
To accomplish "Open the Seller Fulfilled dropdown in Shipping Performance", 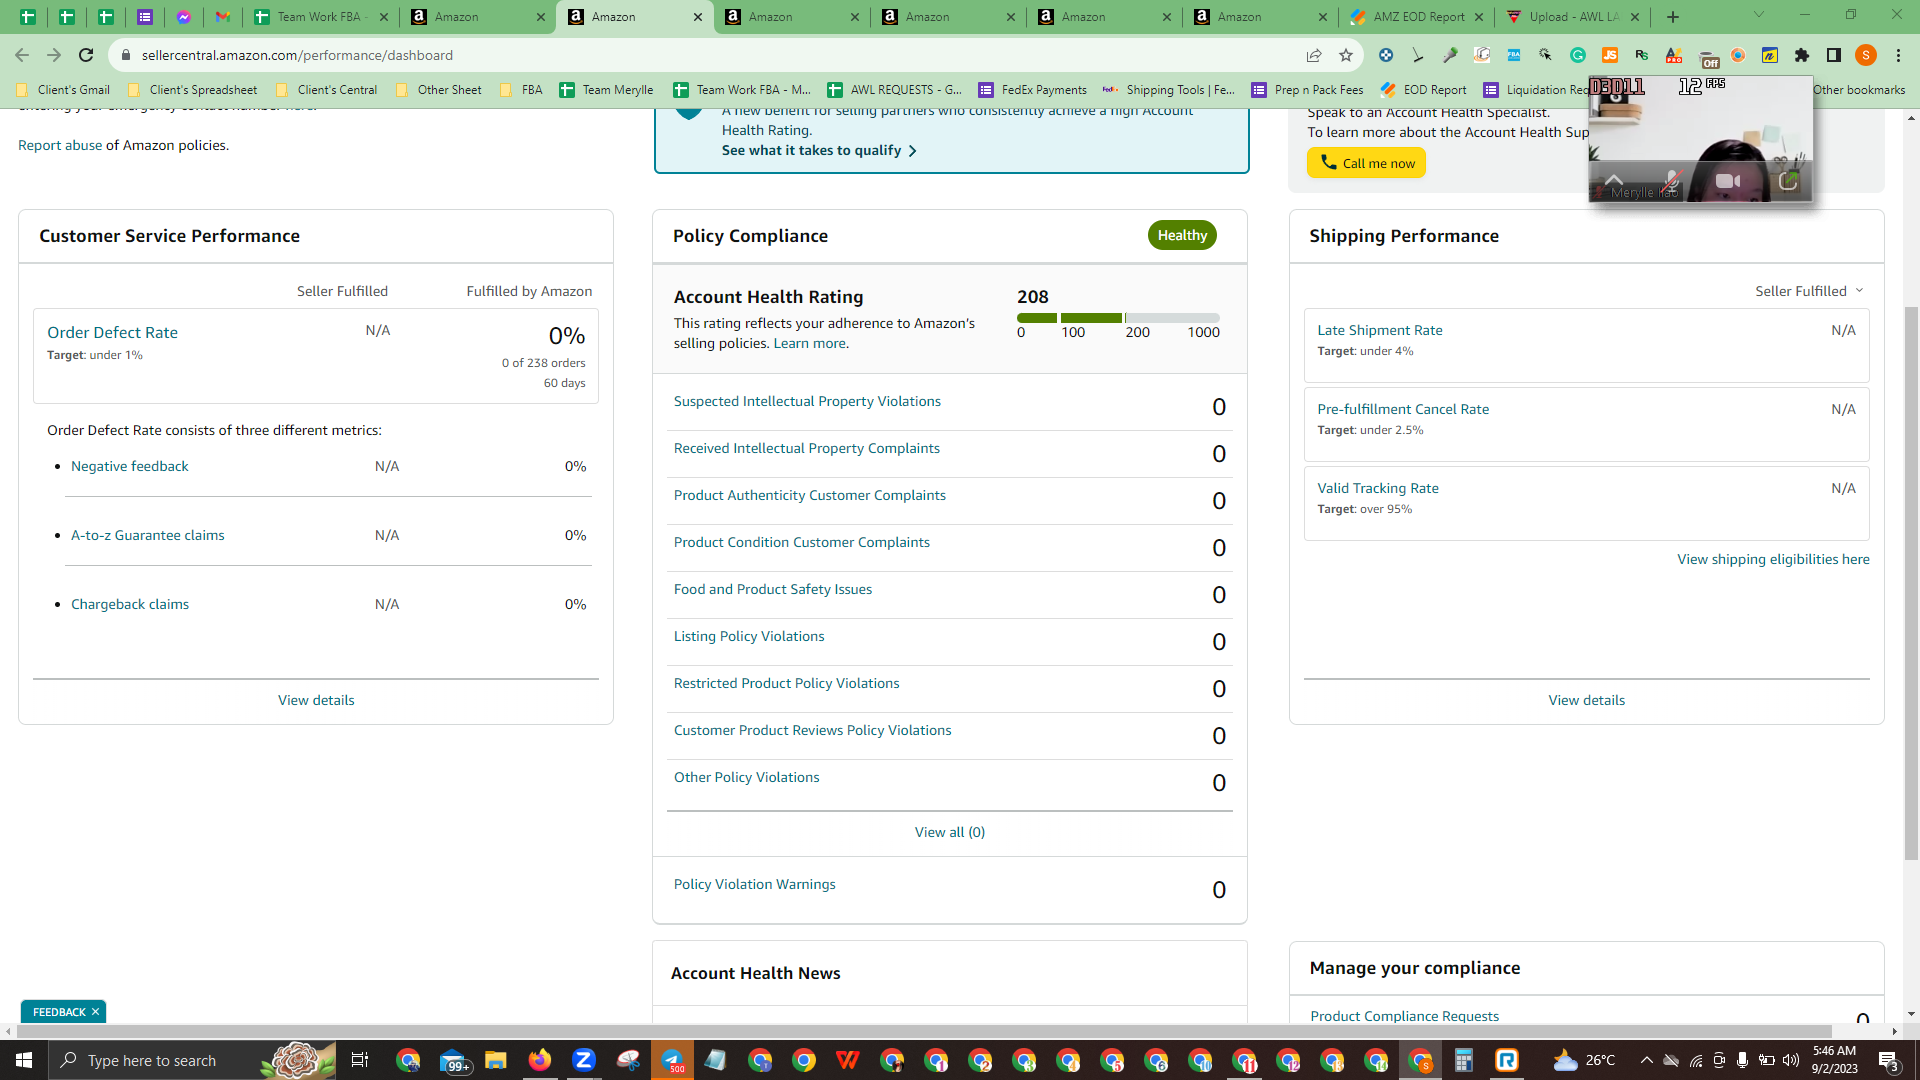I will (1809, 291).
